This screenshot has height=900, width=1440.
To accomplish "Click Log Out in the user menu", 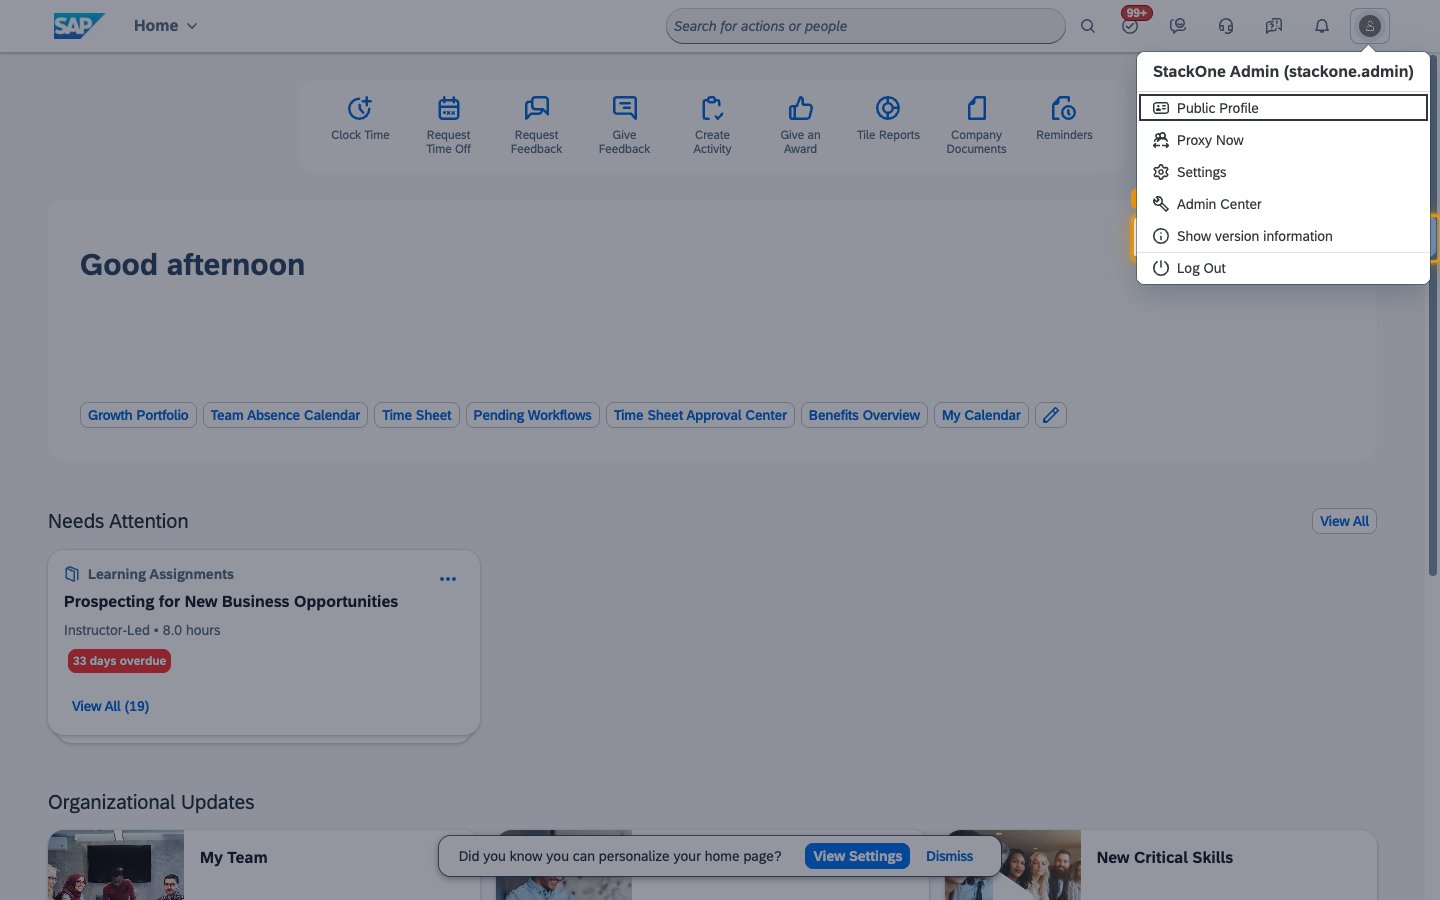I will coord(1283,268).
